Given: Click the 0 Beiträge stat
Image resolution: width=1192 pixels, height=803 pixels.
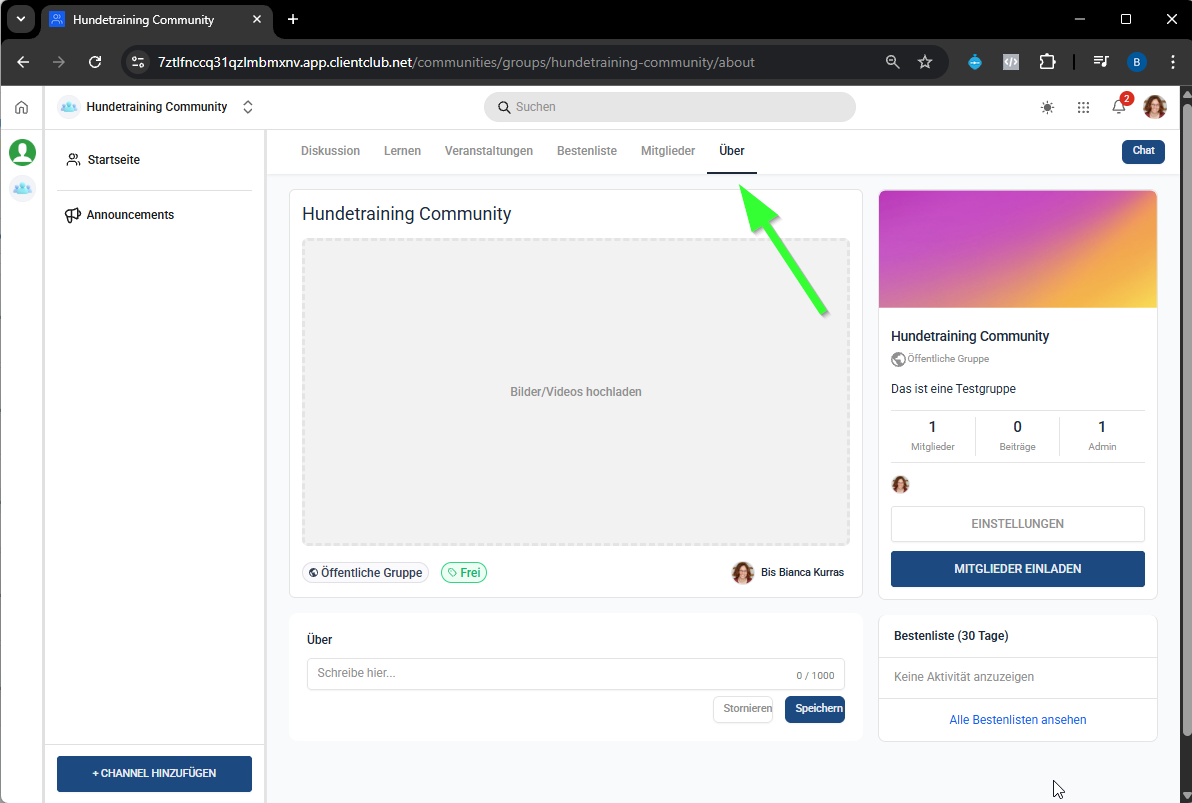Looking at the screenshot, I should click(1017, 436).
